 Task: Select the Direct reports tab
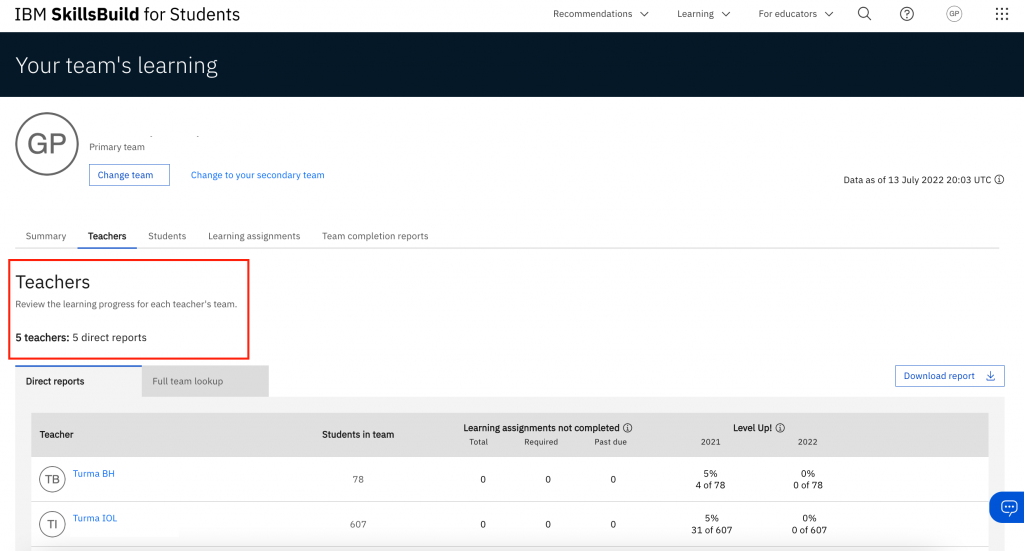[78, 381]
